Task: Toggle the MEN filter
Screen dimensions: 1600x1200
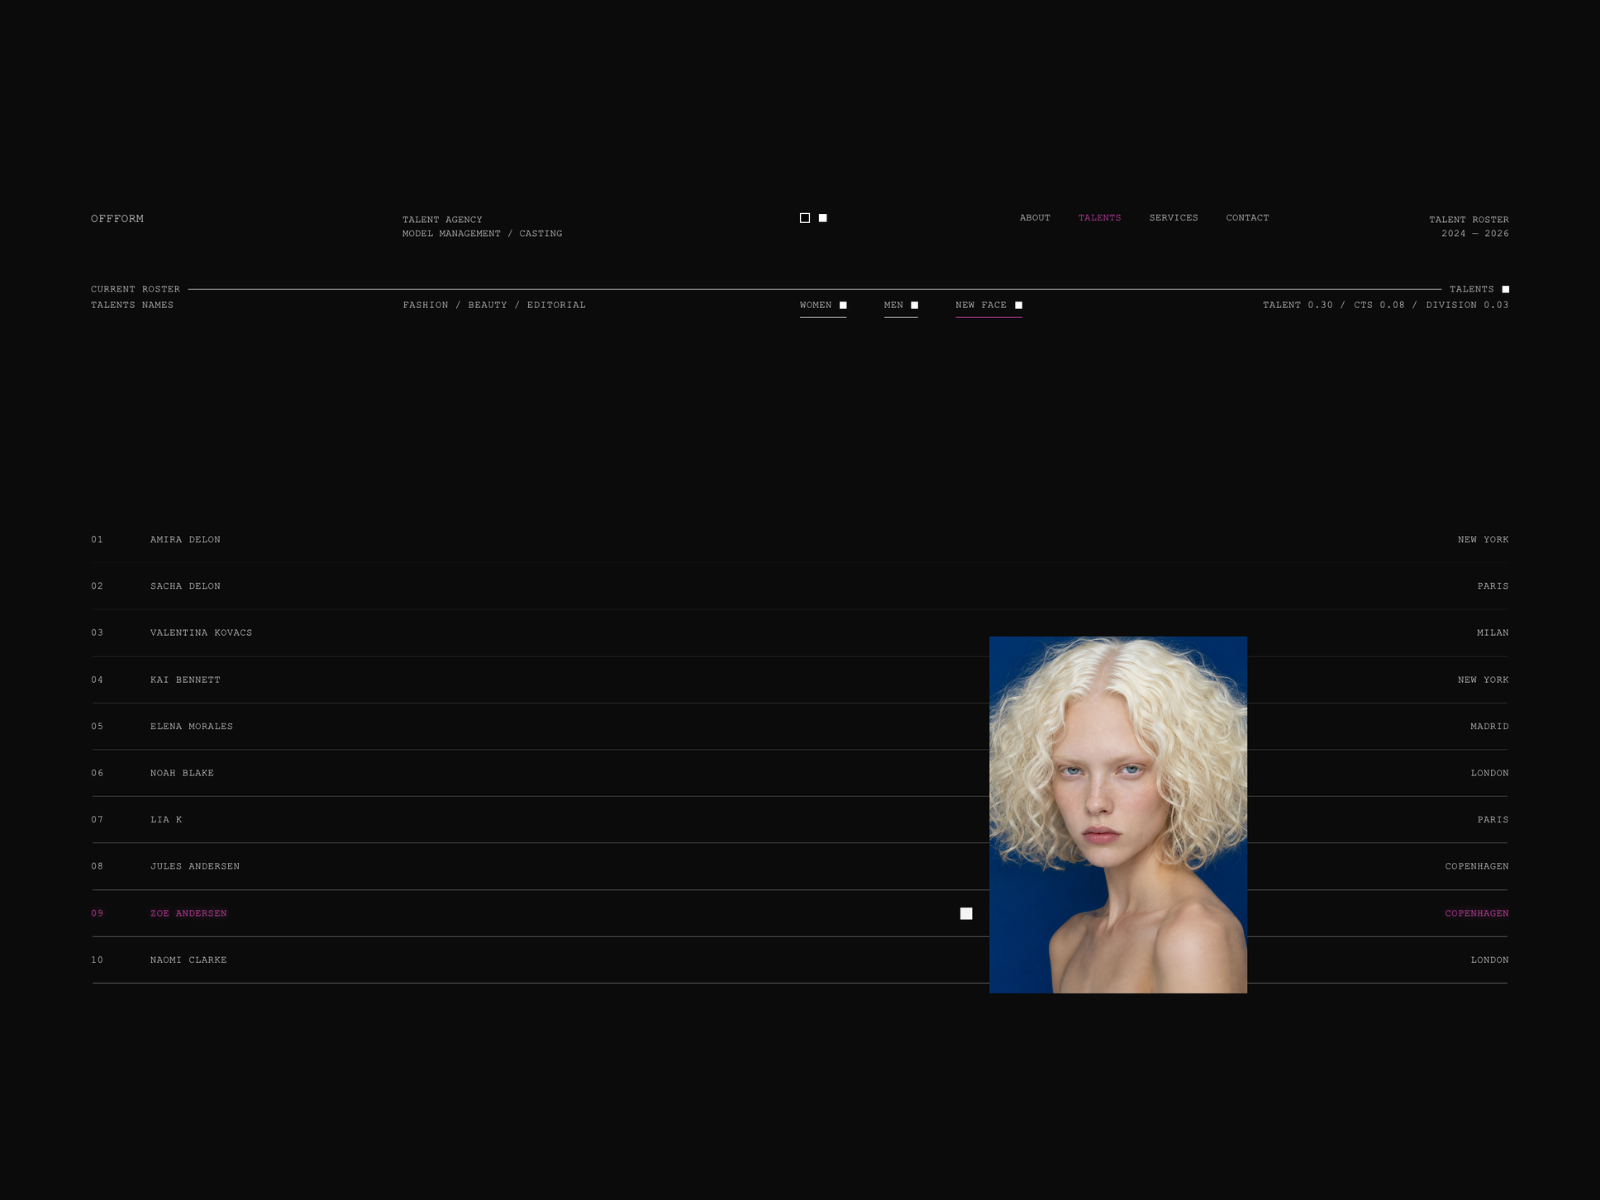Action: click(901, 305)
